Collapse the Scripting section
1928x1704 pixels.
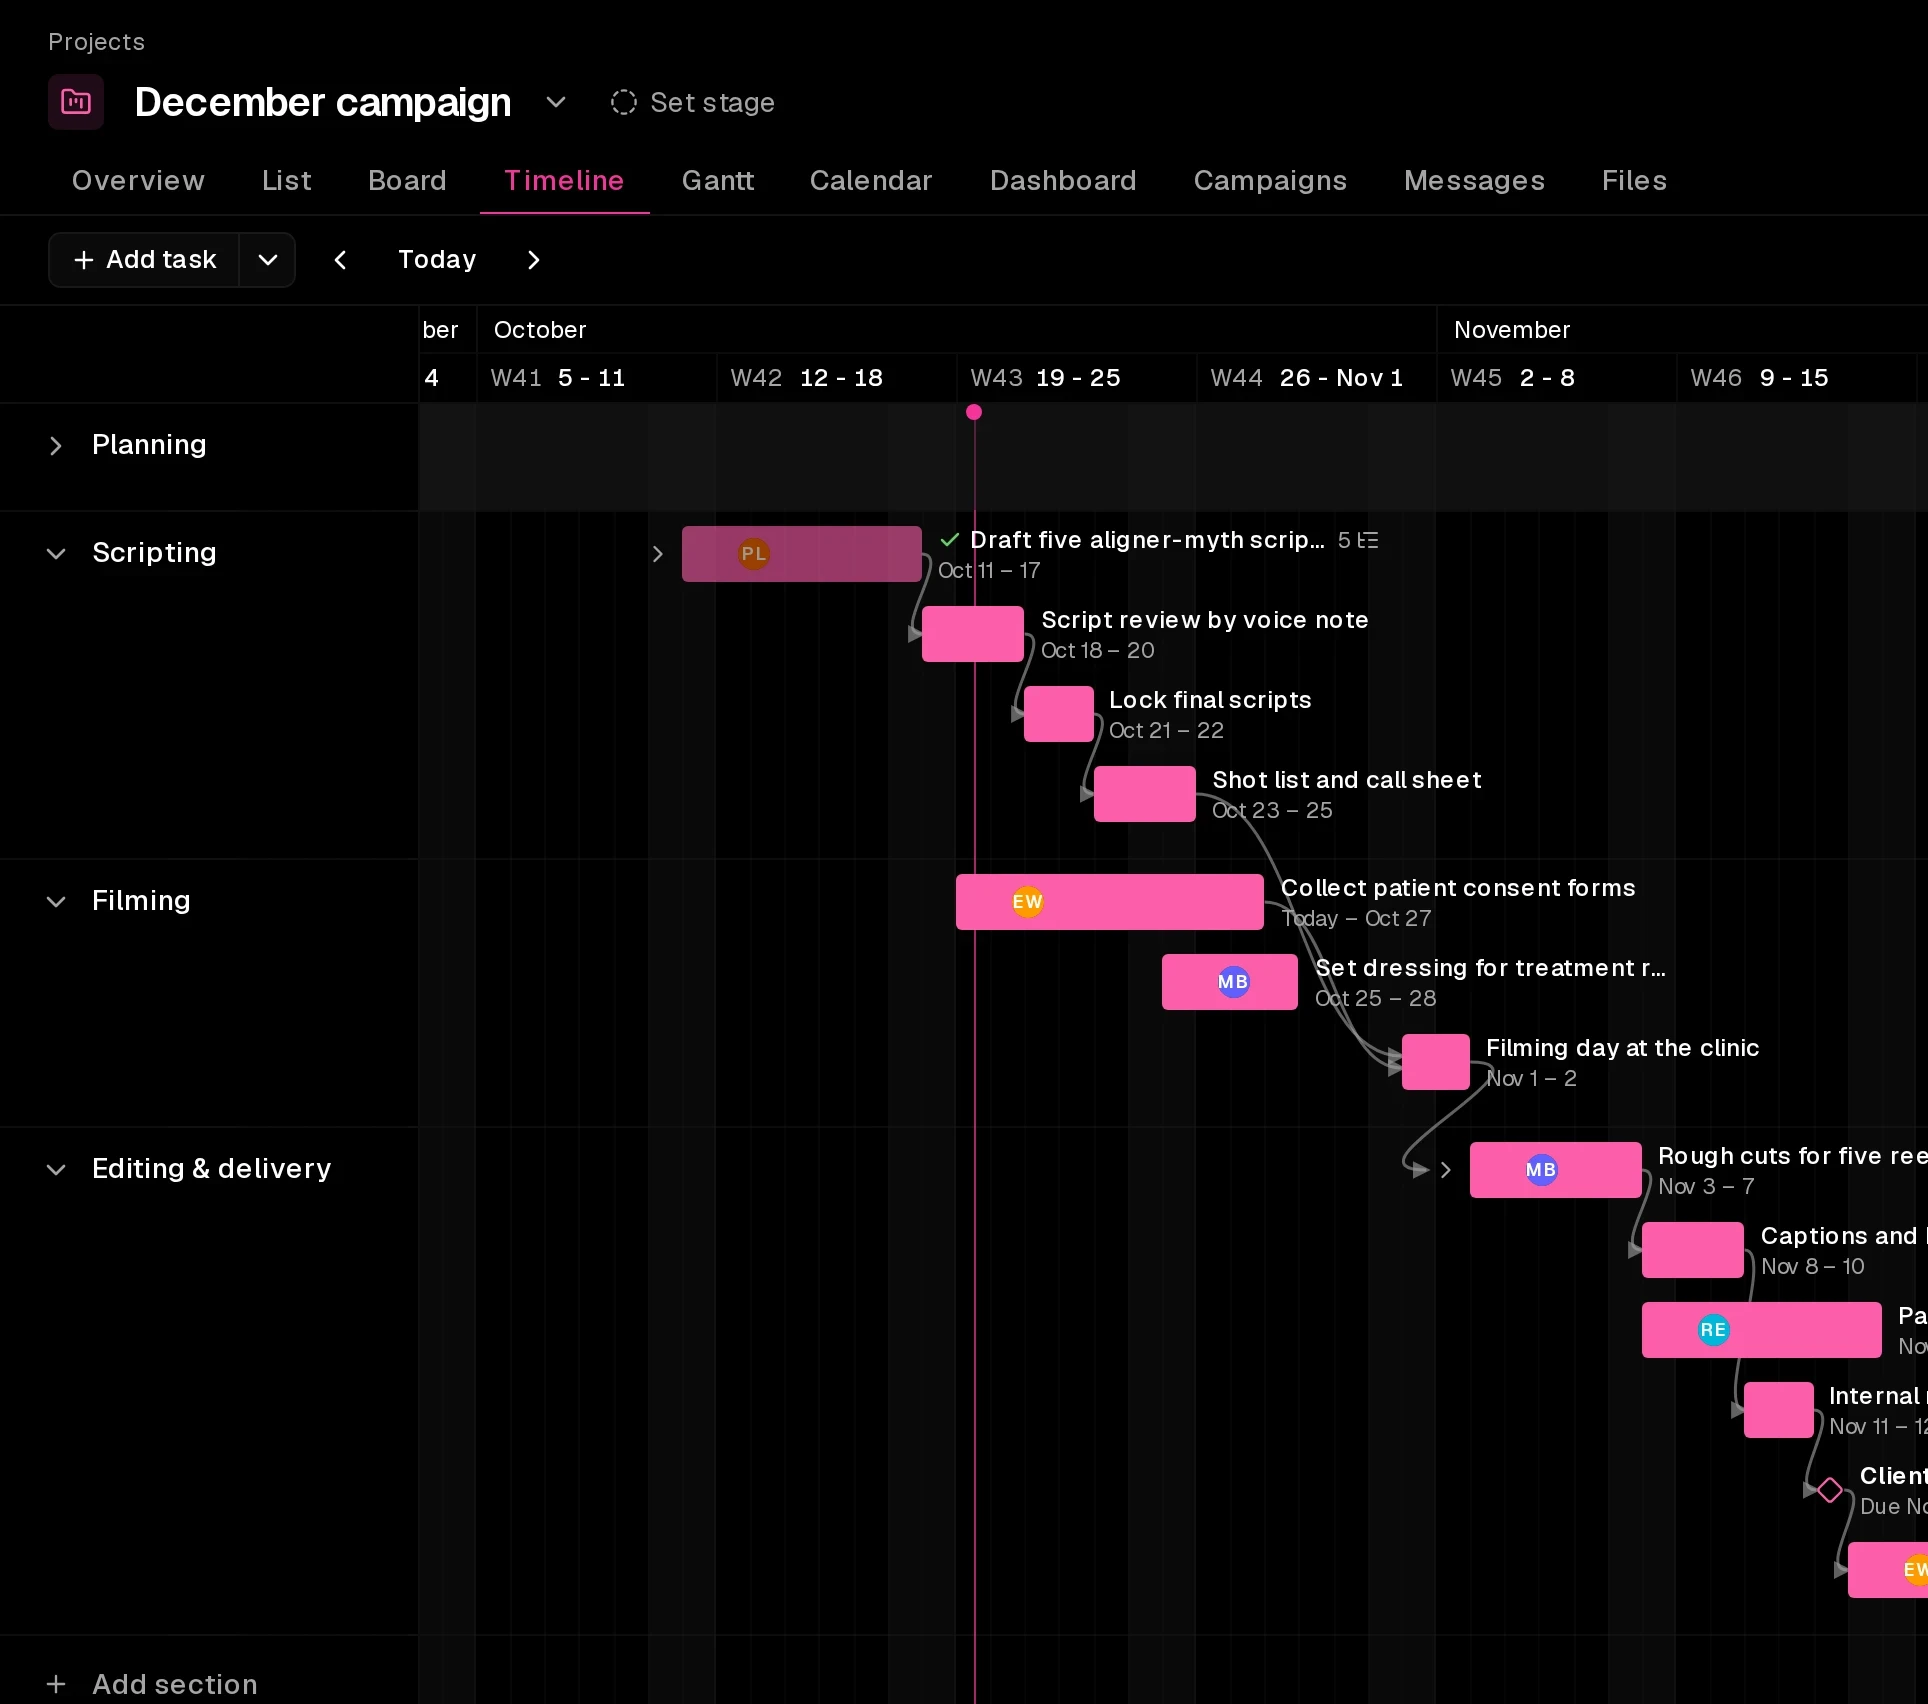point(56,553)
